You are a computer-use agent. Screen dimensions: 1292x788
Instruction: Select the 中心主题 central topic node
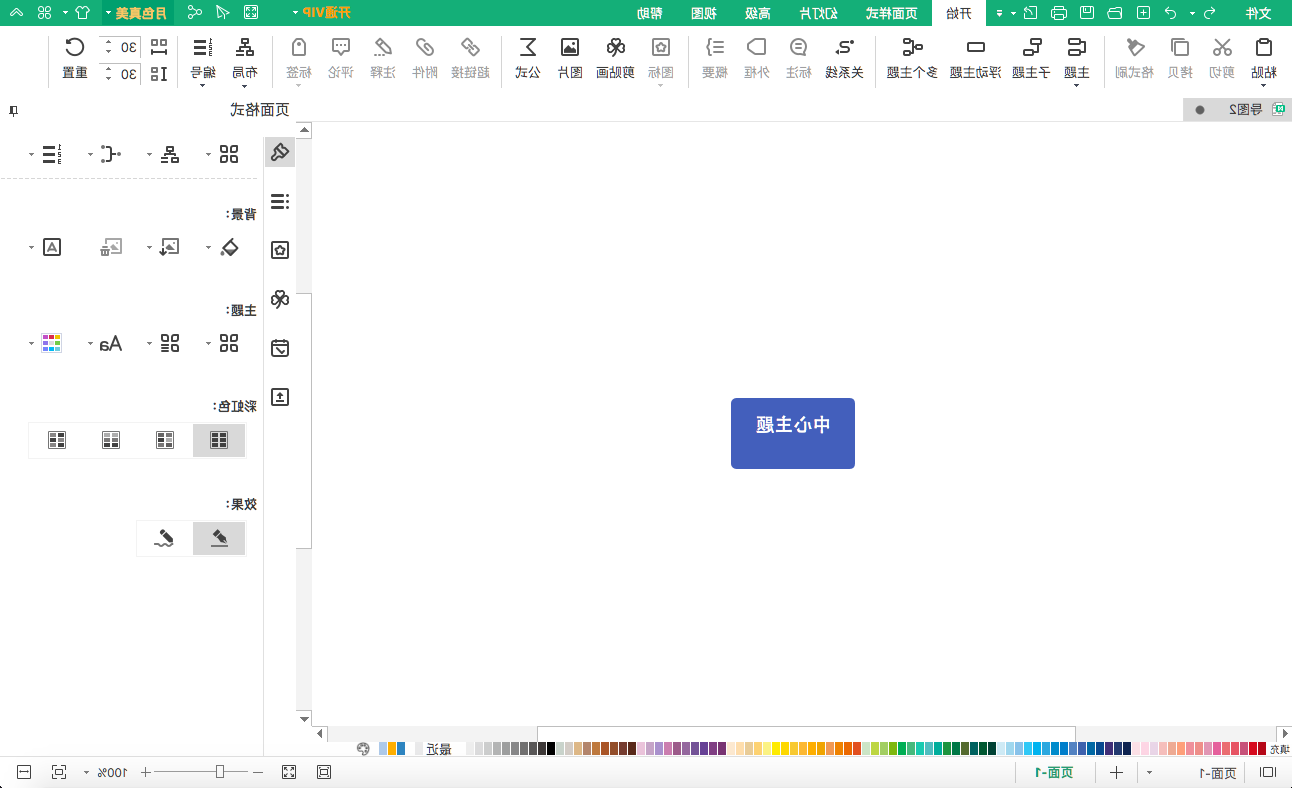click(793, 433)
